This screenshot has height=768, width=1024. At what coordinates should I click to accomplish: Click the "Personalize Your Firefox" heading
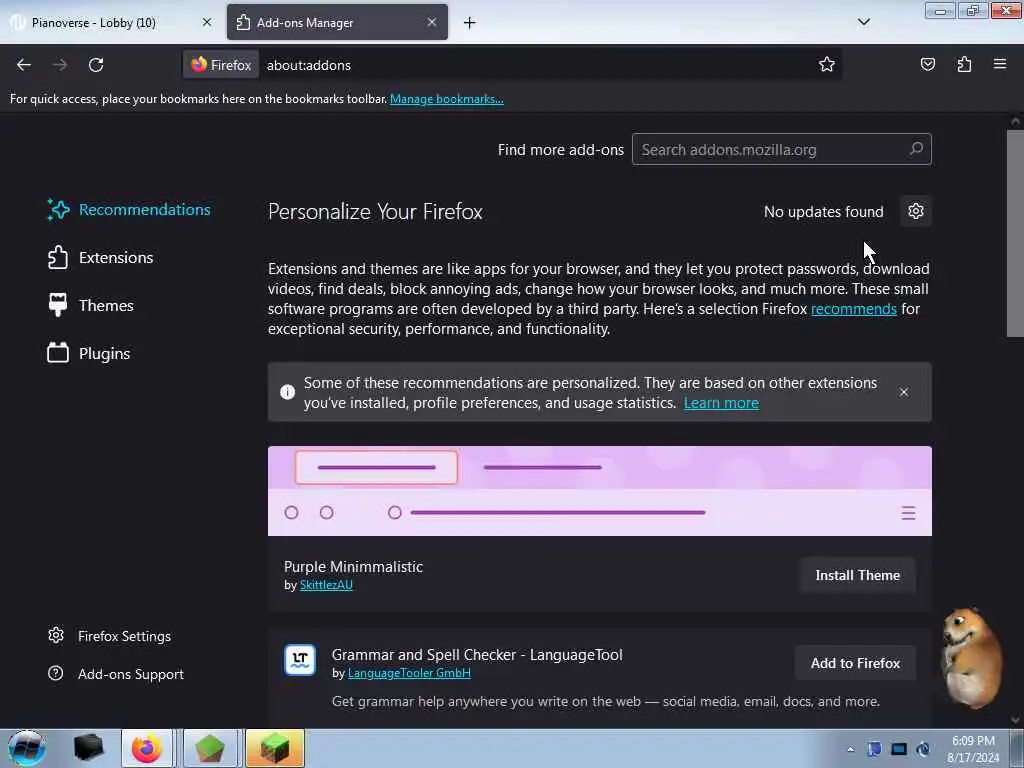coord(375,212)
